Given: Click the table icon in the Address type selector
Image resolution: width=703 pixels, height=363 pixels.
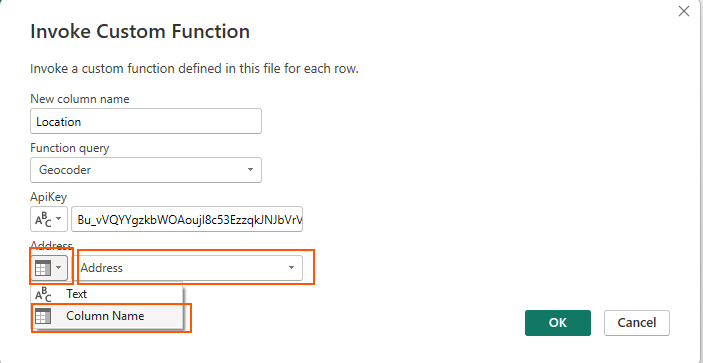Looking at the screenshot, I should [43, 268].
